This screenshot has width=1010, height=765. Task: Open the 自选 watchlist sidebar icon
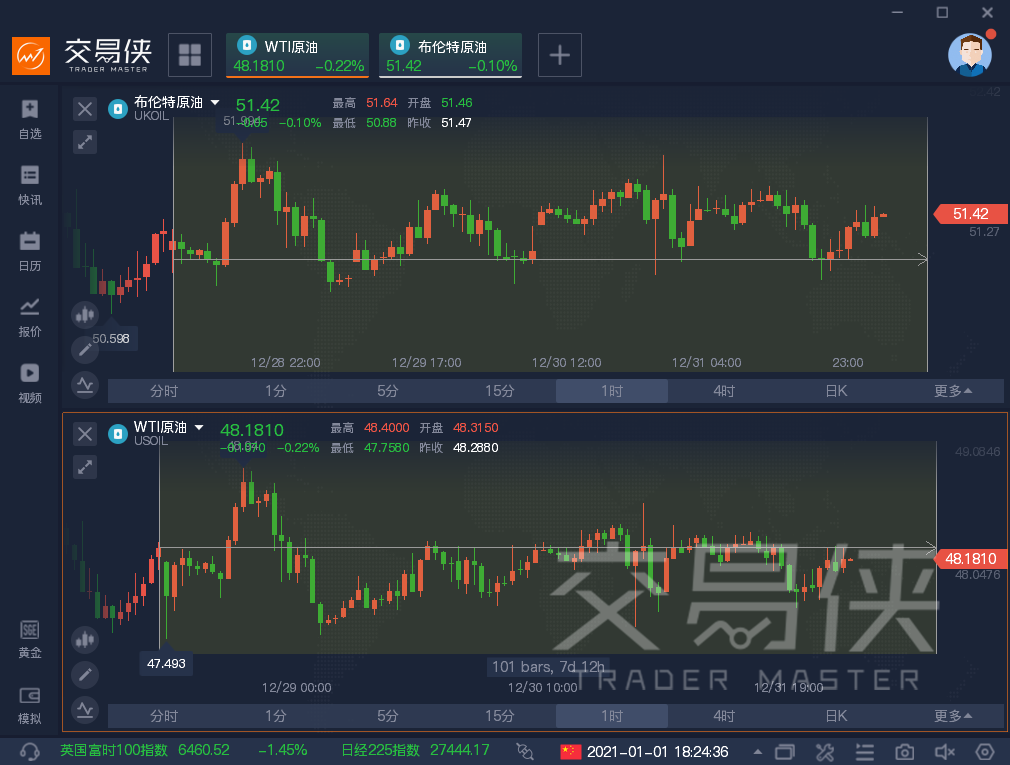[30, 120]
